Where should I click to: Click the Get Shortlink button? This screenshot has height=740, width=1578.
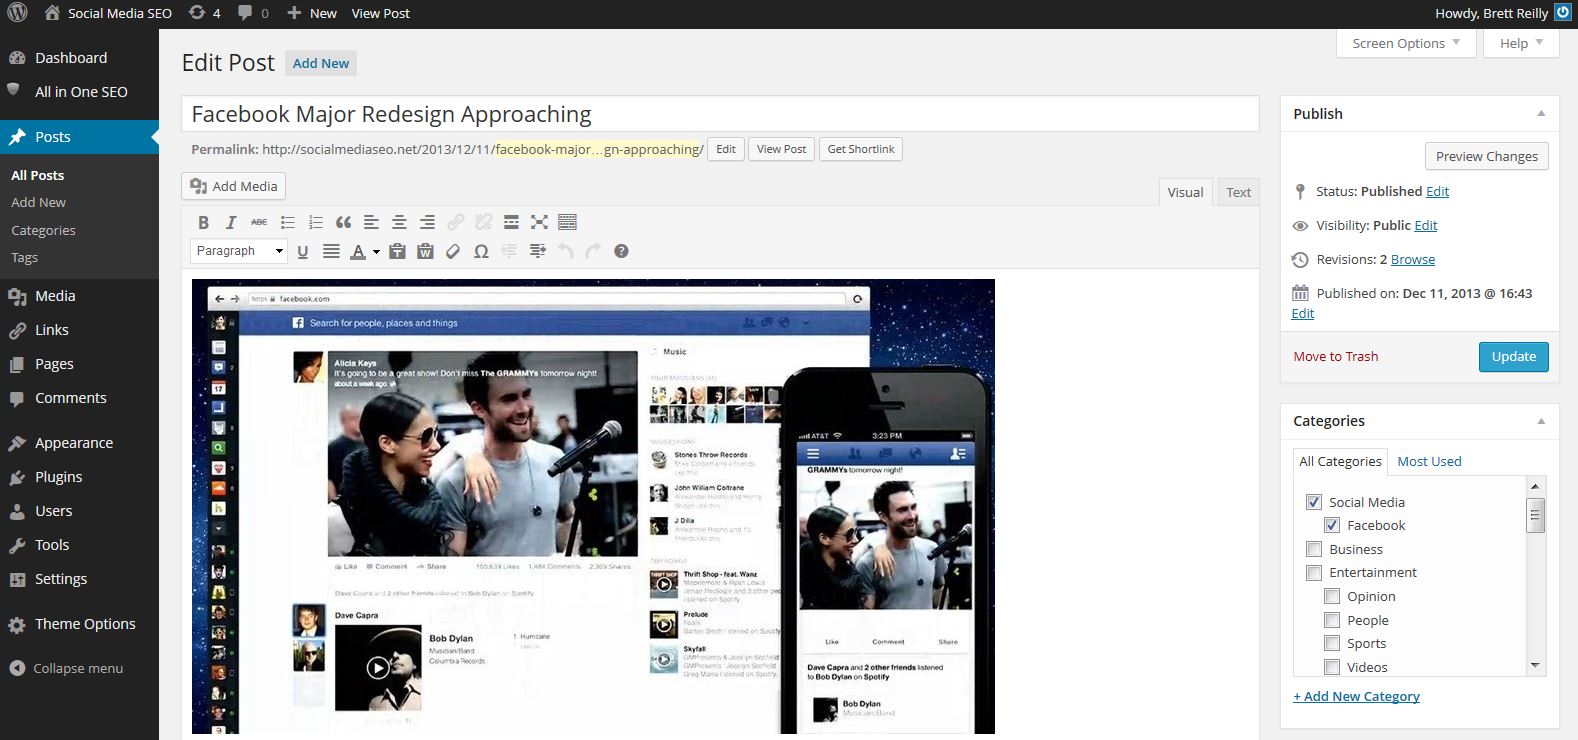click(861, 149)
